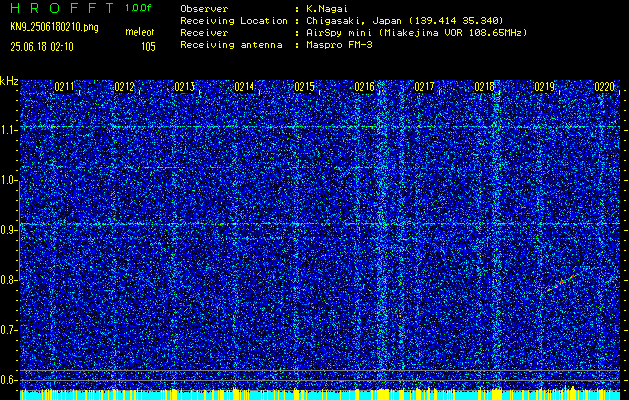Click the Receiving Location field label
Viewport: 629px width, 400px height.
234,21
